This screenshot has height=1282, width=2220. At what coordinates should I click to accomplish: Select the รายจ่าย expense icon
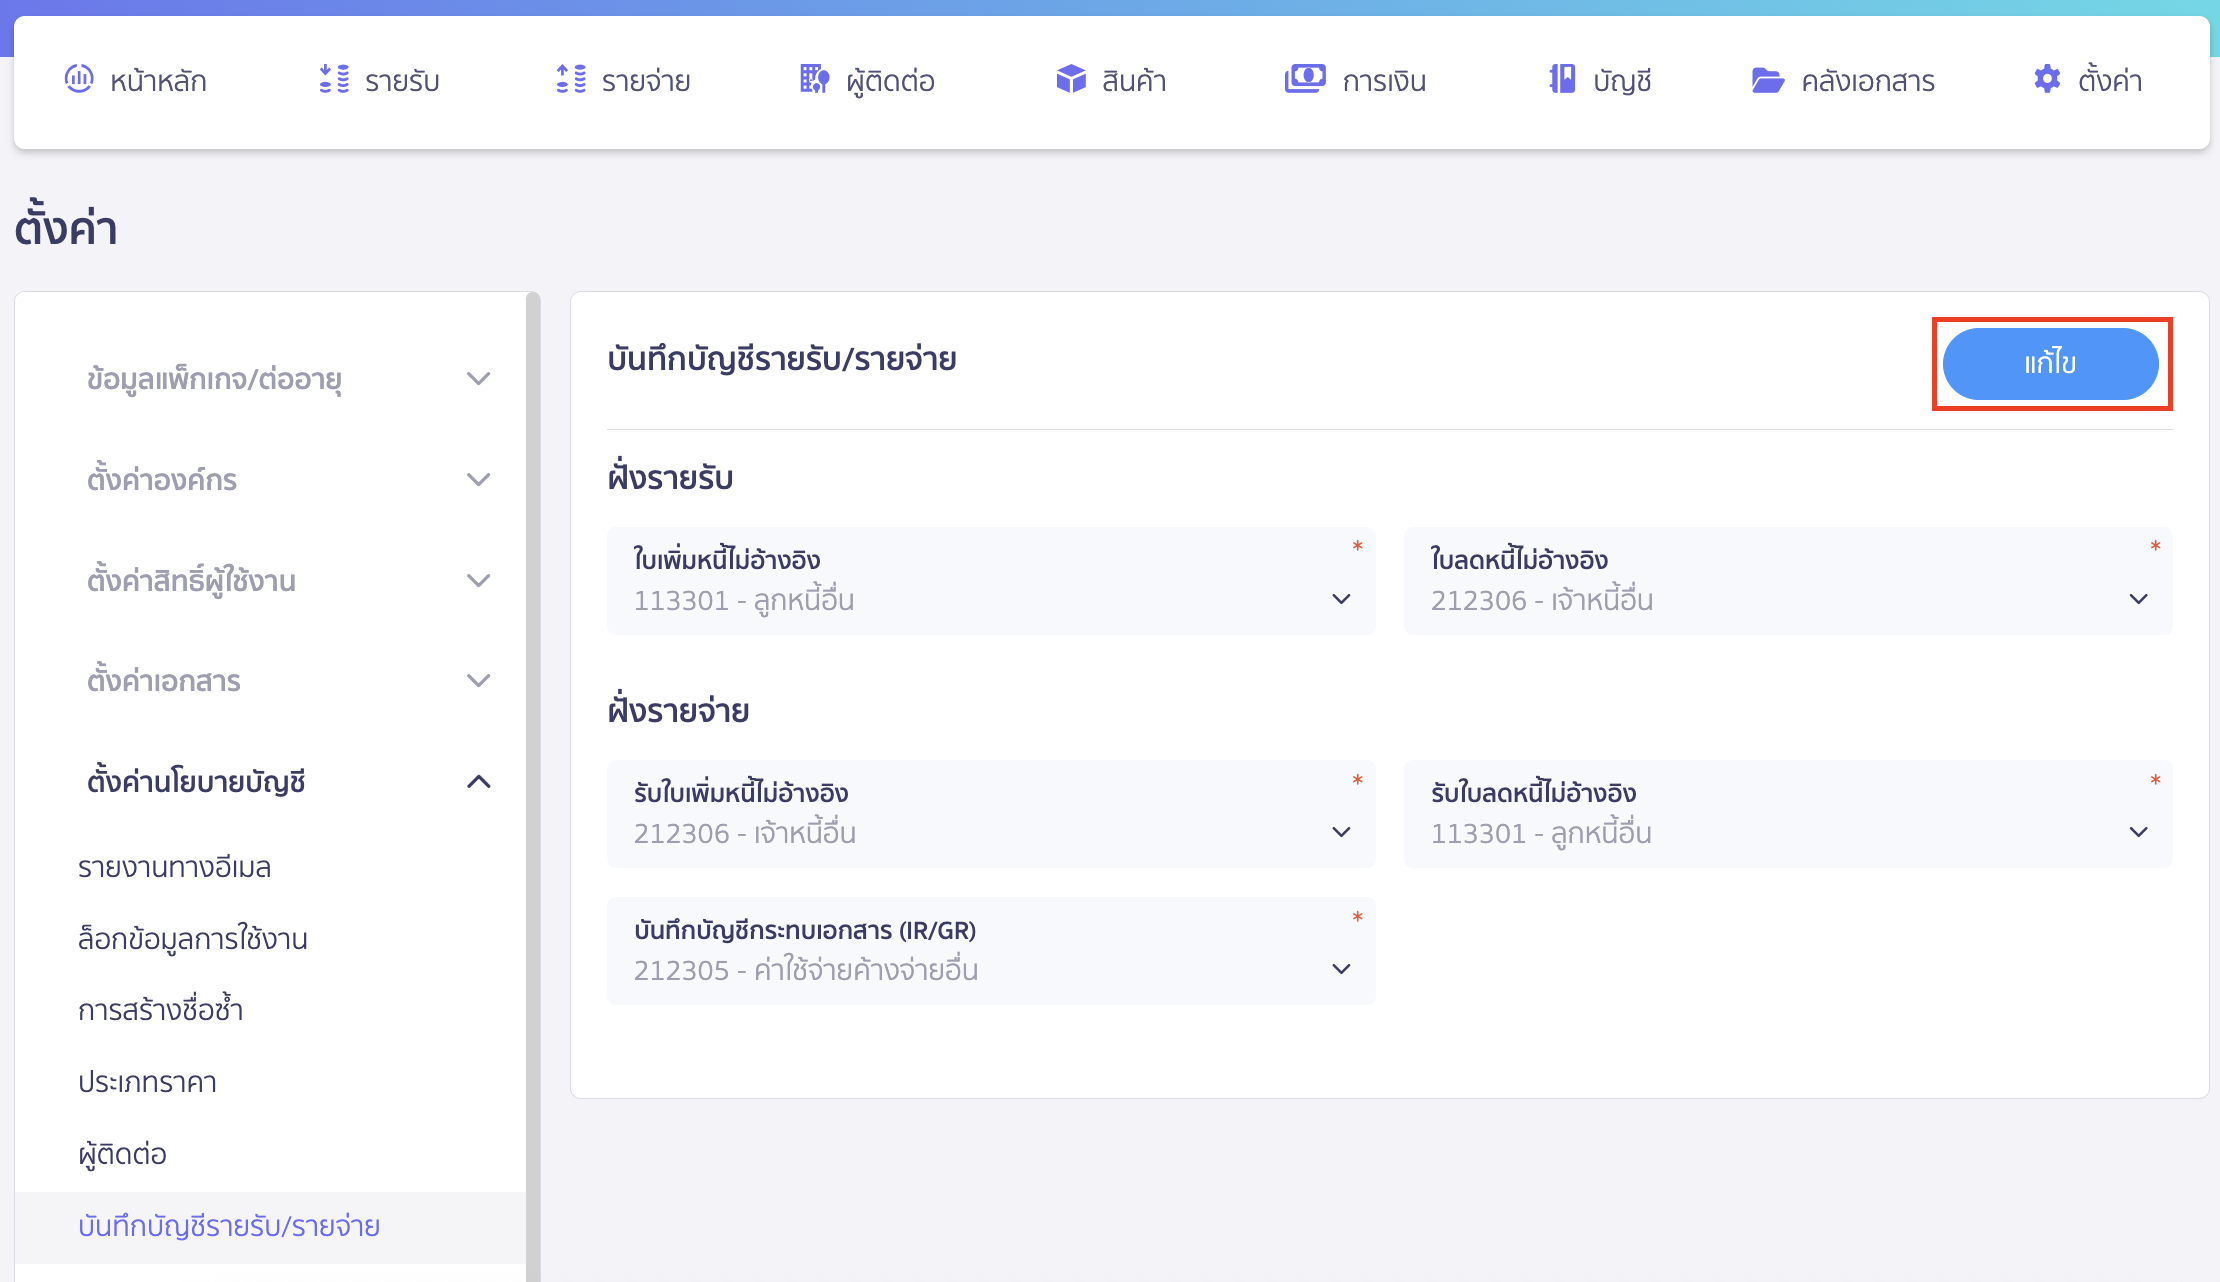coord(571,80)
